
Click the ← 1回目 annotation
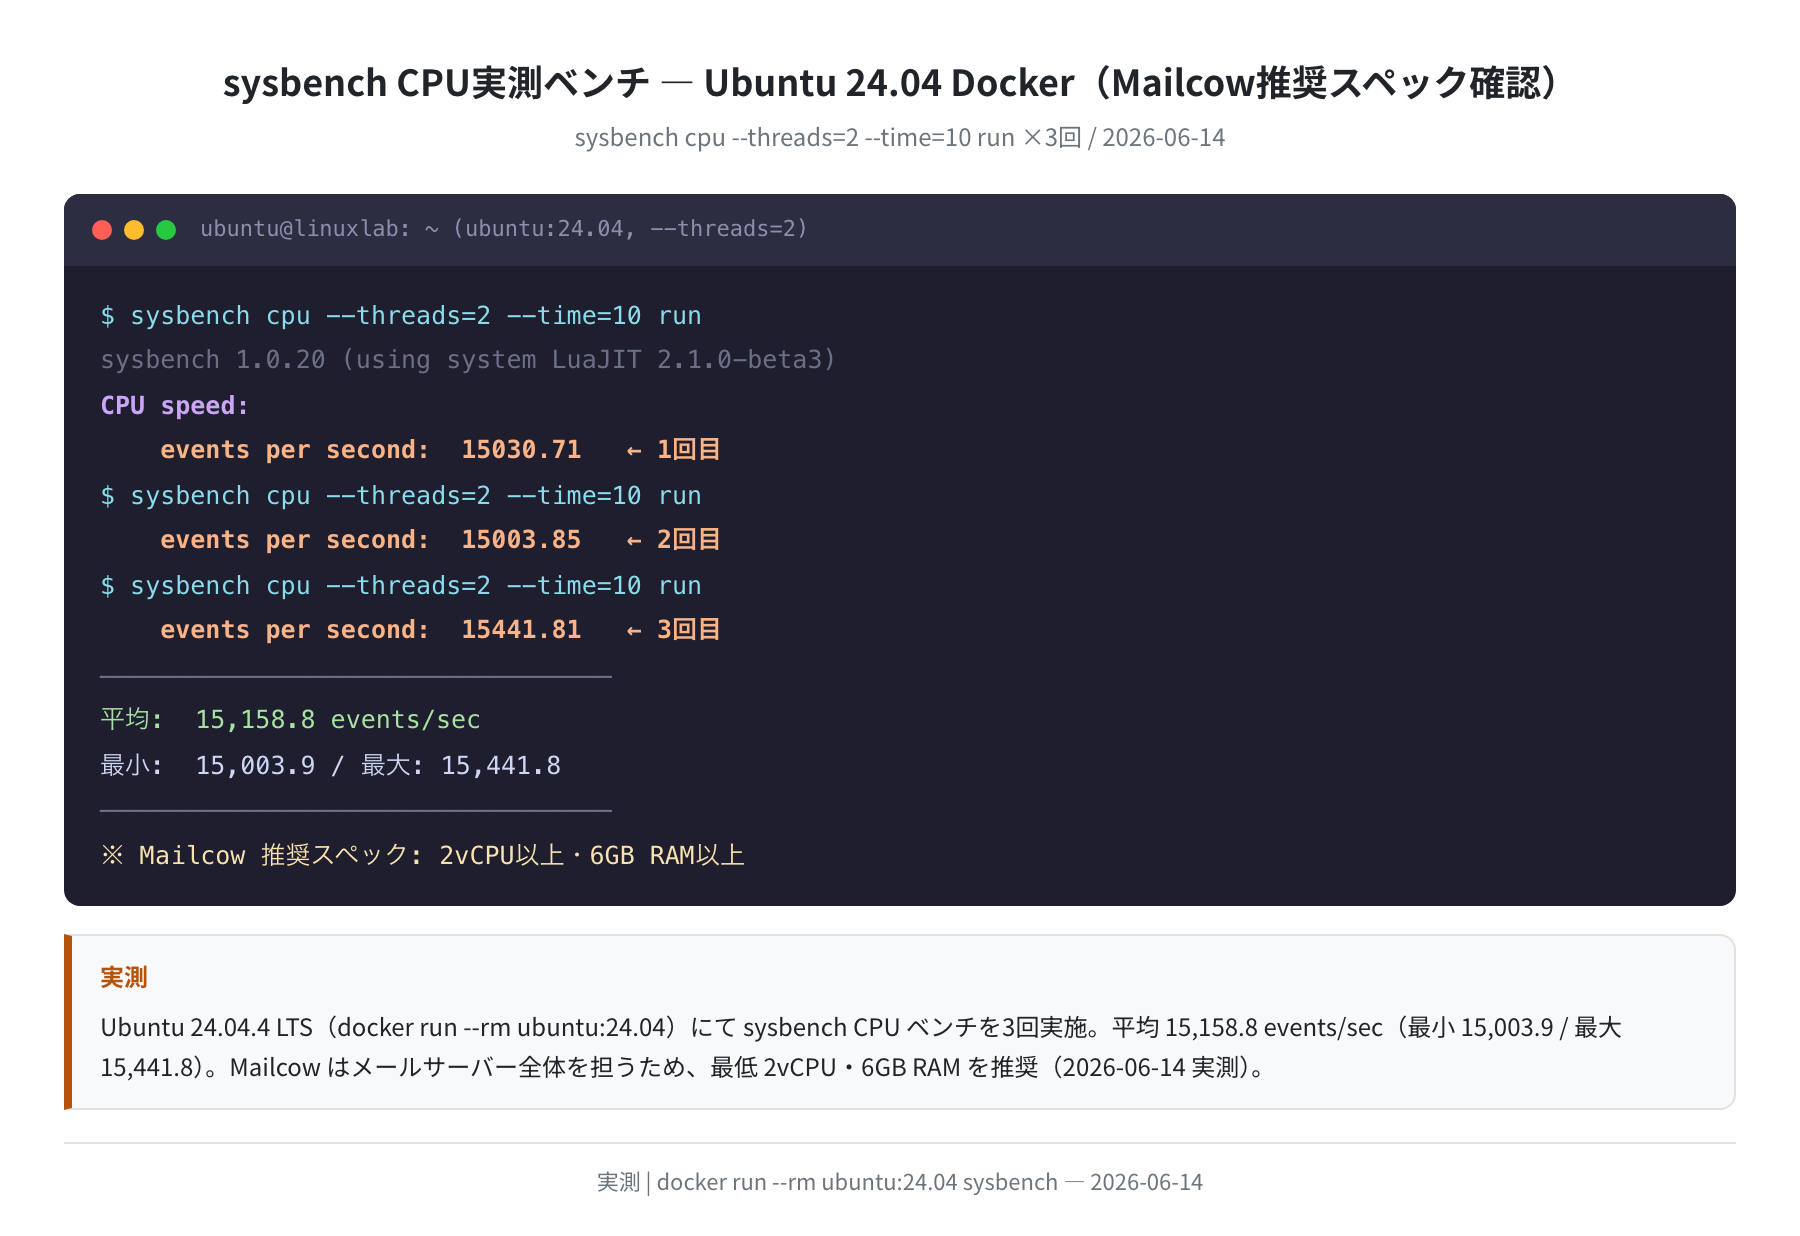coord(674,450)
